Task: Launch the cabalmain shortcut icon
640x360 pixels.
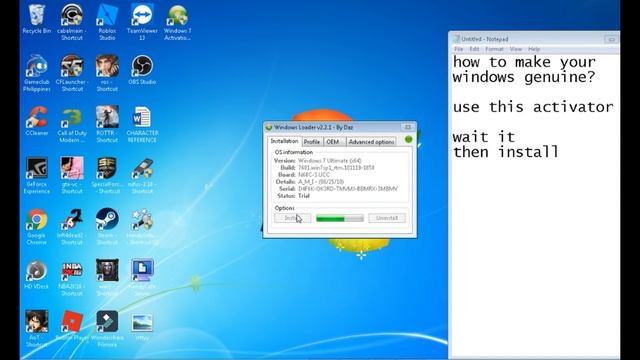Action: [x=72, y=16]
